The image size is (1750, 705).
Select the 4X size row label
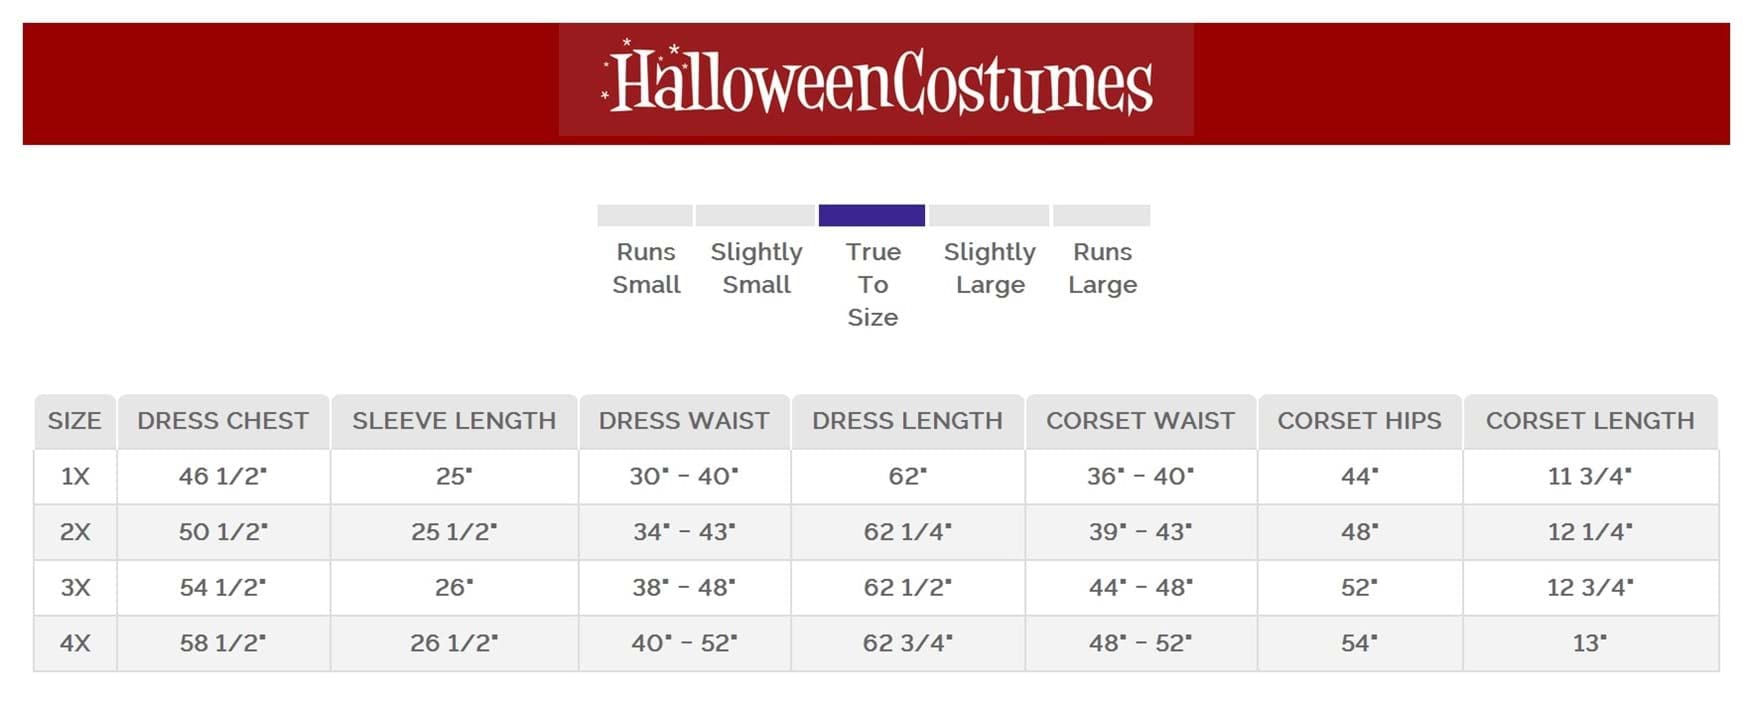tap(75, 643)
